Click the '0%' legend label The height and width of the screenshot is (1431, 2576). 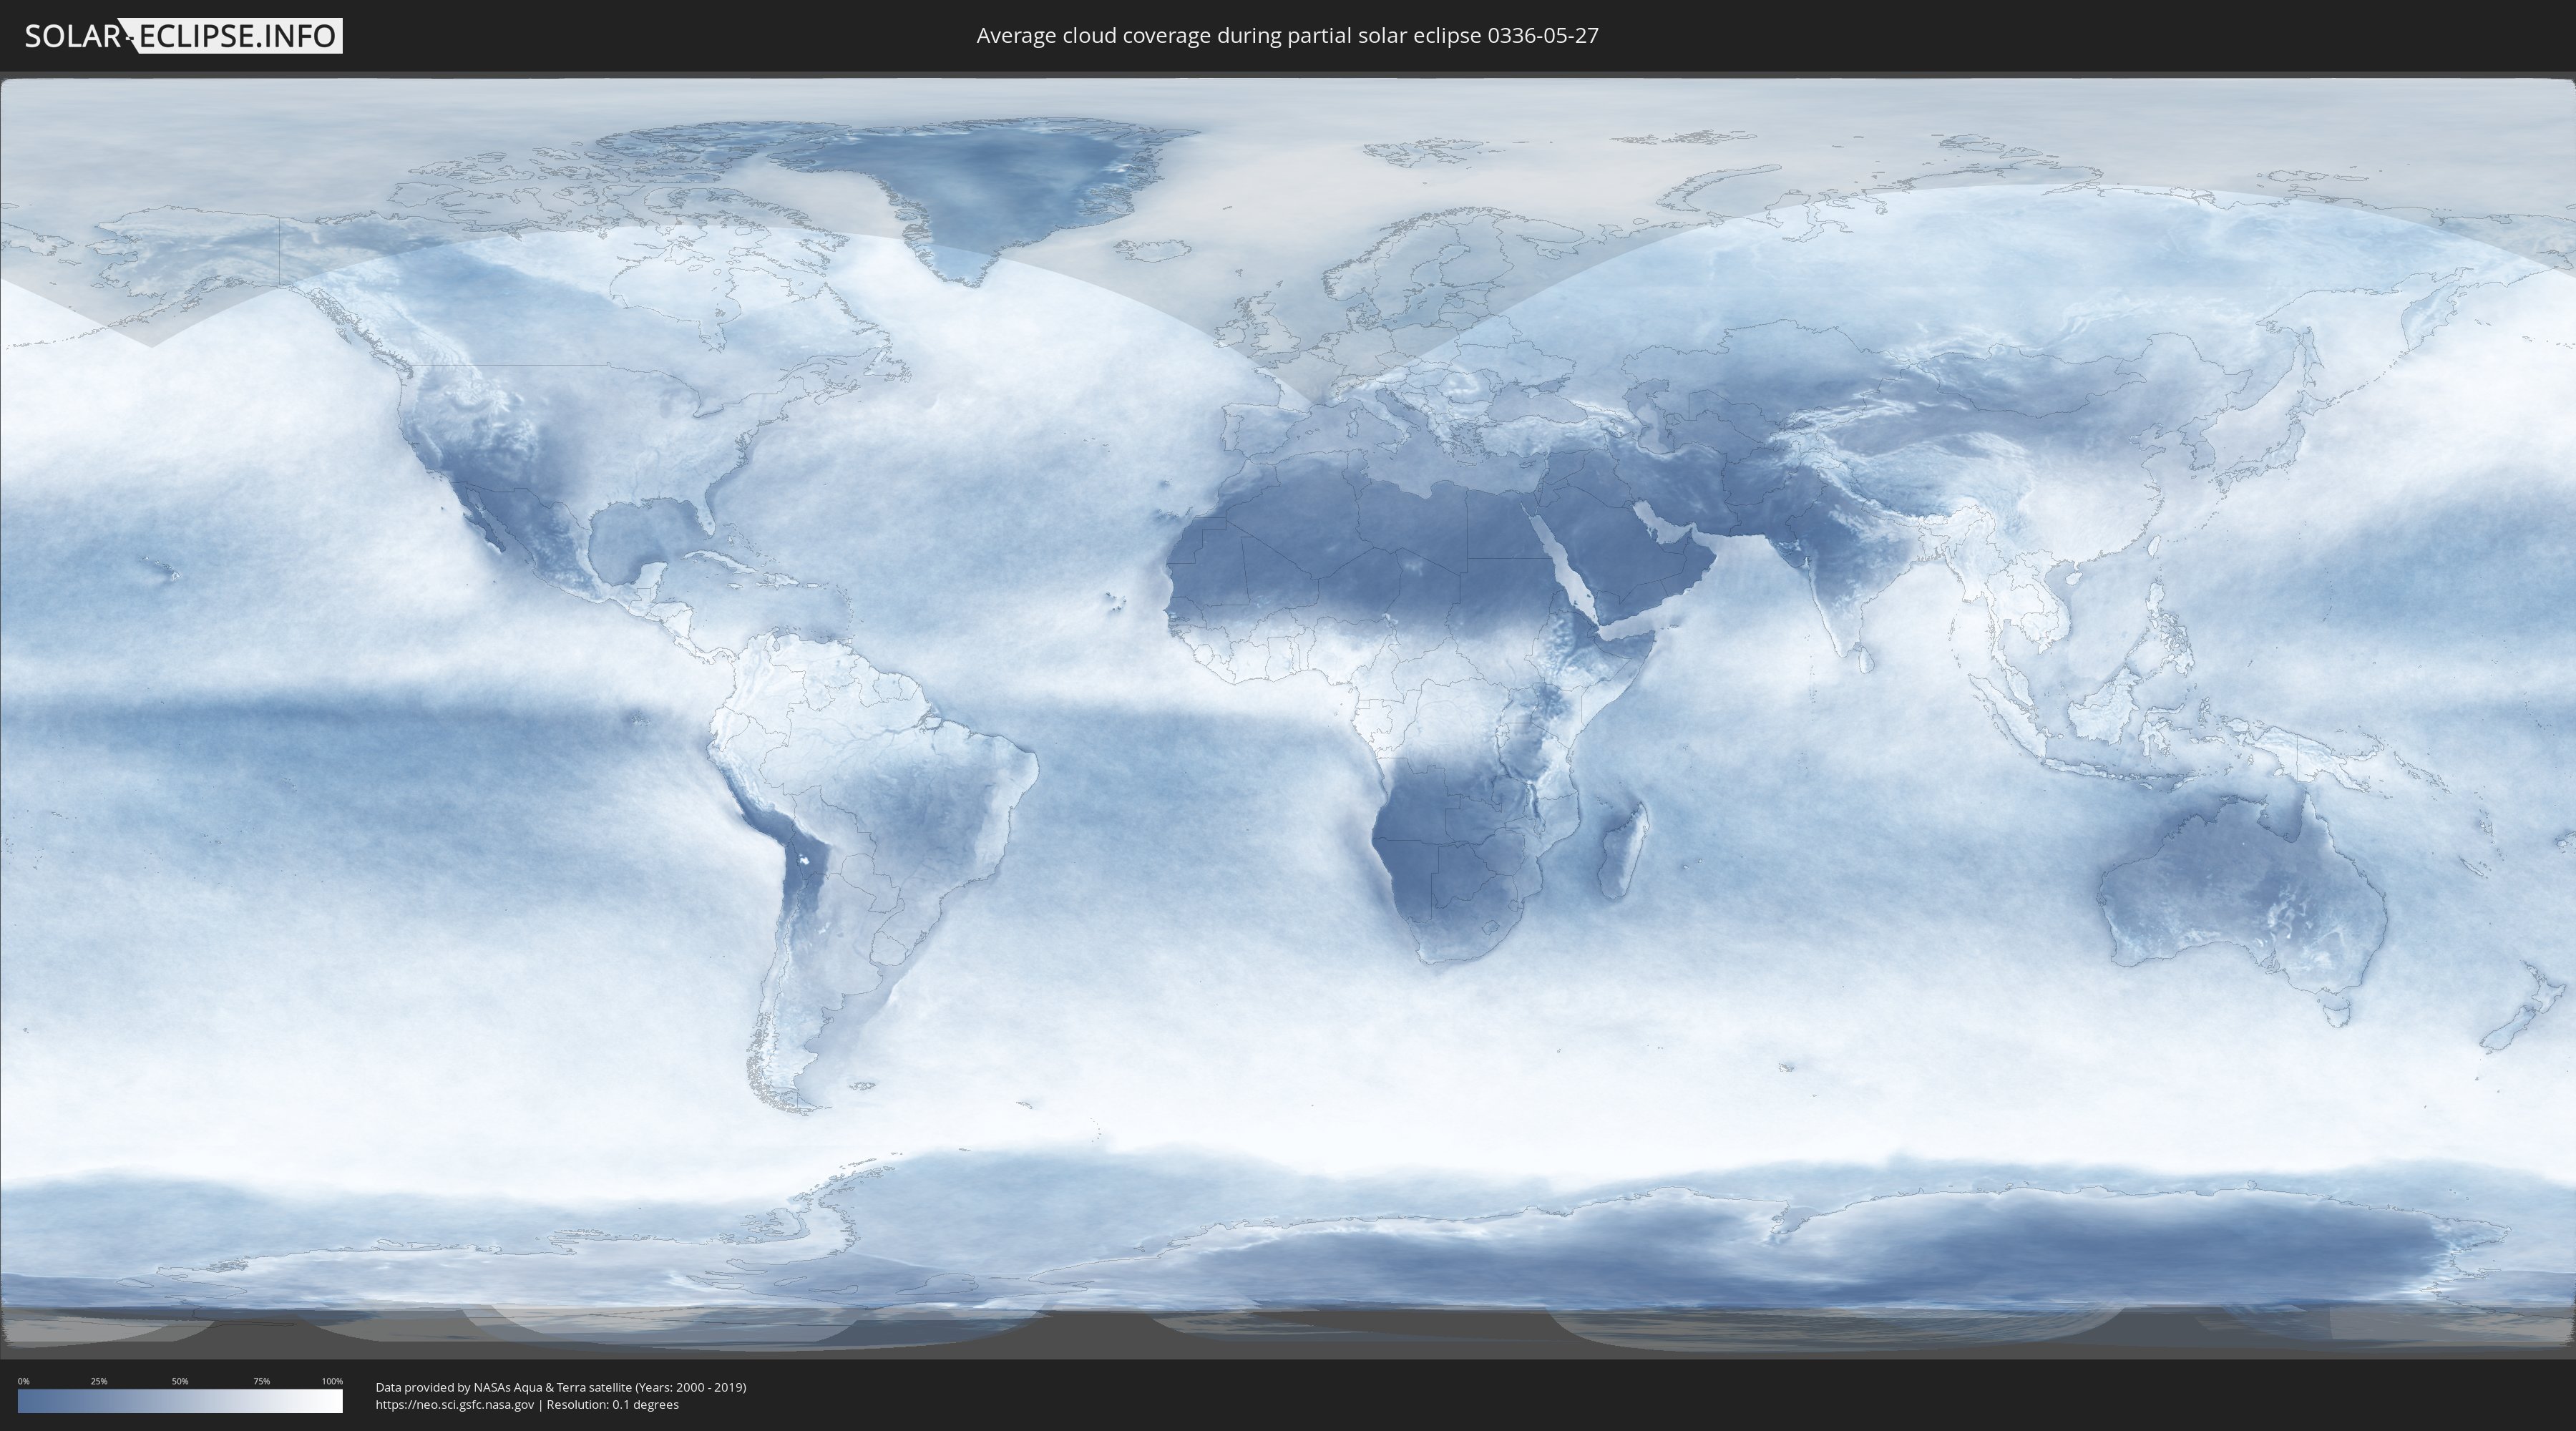tap(24, 1381)
